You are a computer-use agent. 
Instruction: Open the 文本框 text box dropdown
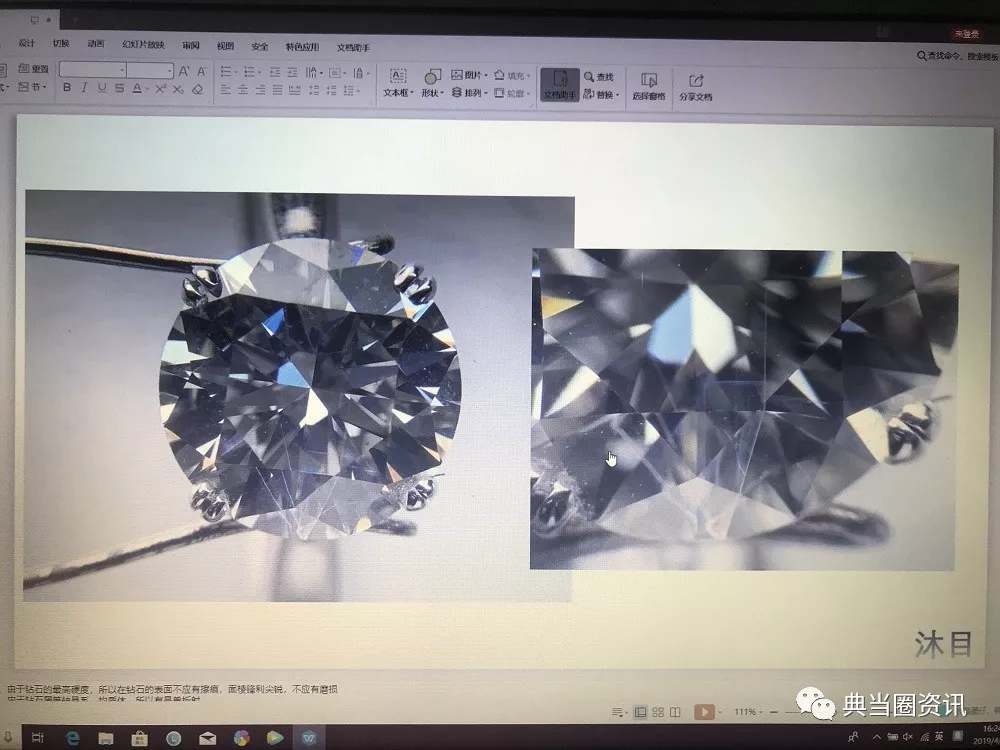pyautogui.click(x=399, y=84)
